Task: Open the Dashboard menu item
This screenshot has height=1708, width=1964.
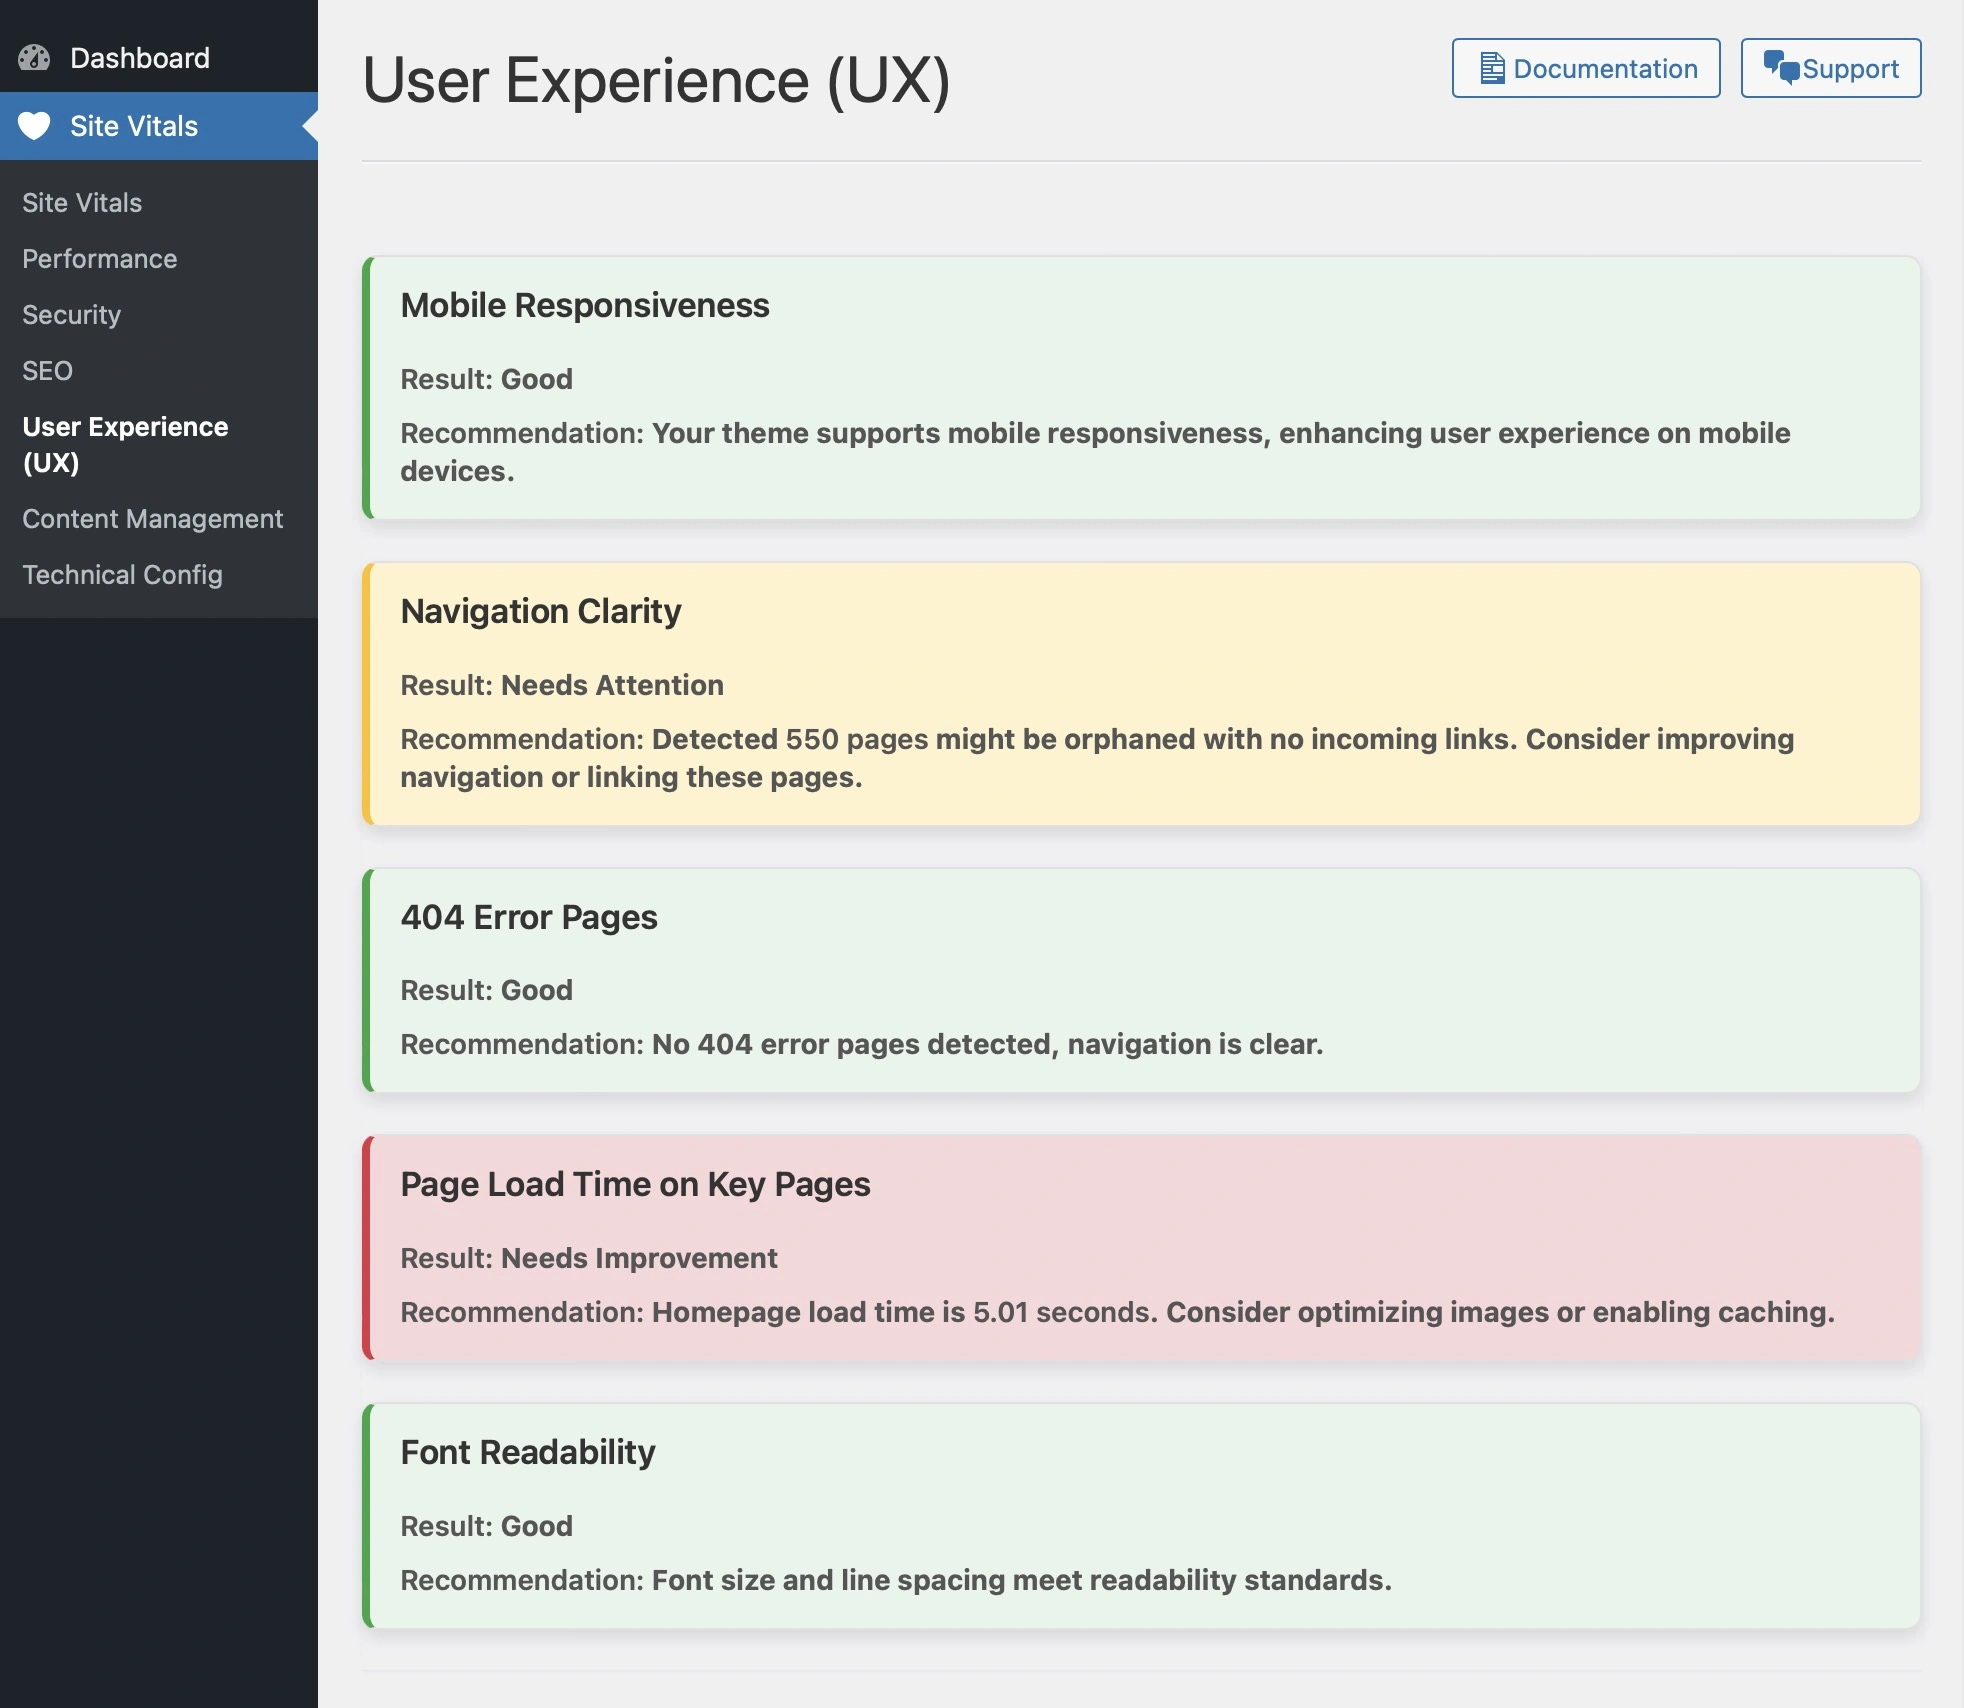Action: (159, 58)
